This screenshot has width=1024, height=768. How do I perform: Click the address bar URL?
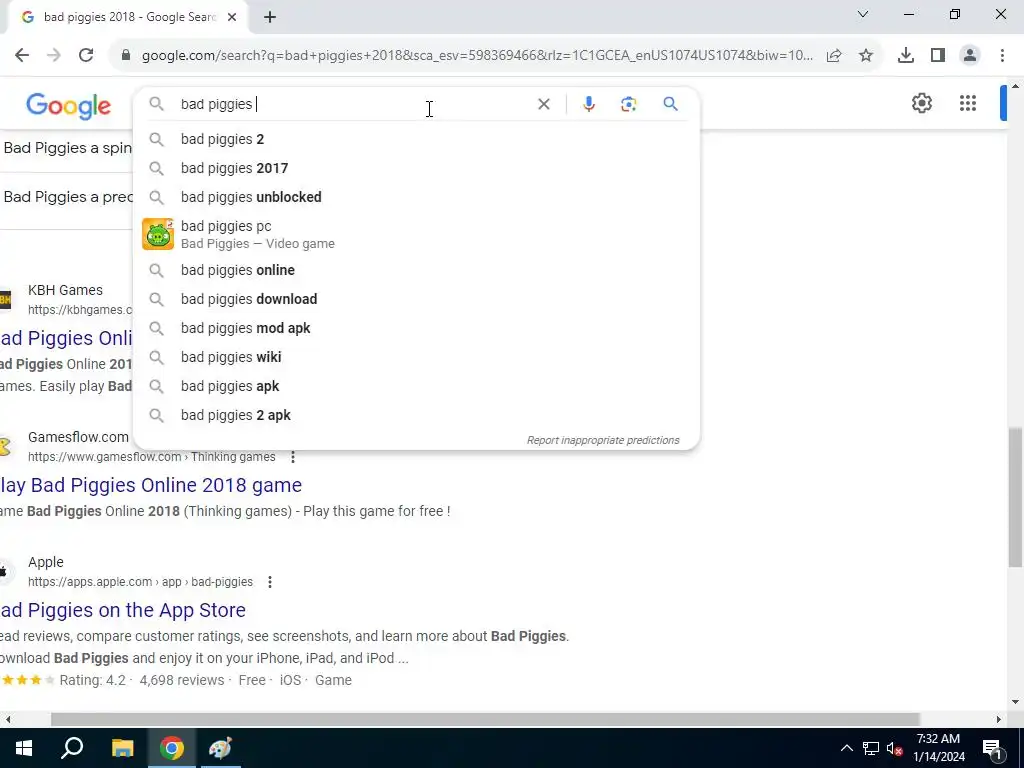pos(477,56)
